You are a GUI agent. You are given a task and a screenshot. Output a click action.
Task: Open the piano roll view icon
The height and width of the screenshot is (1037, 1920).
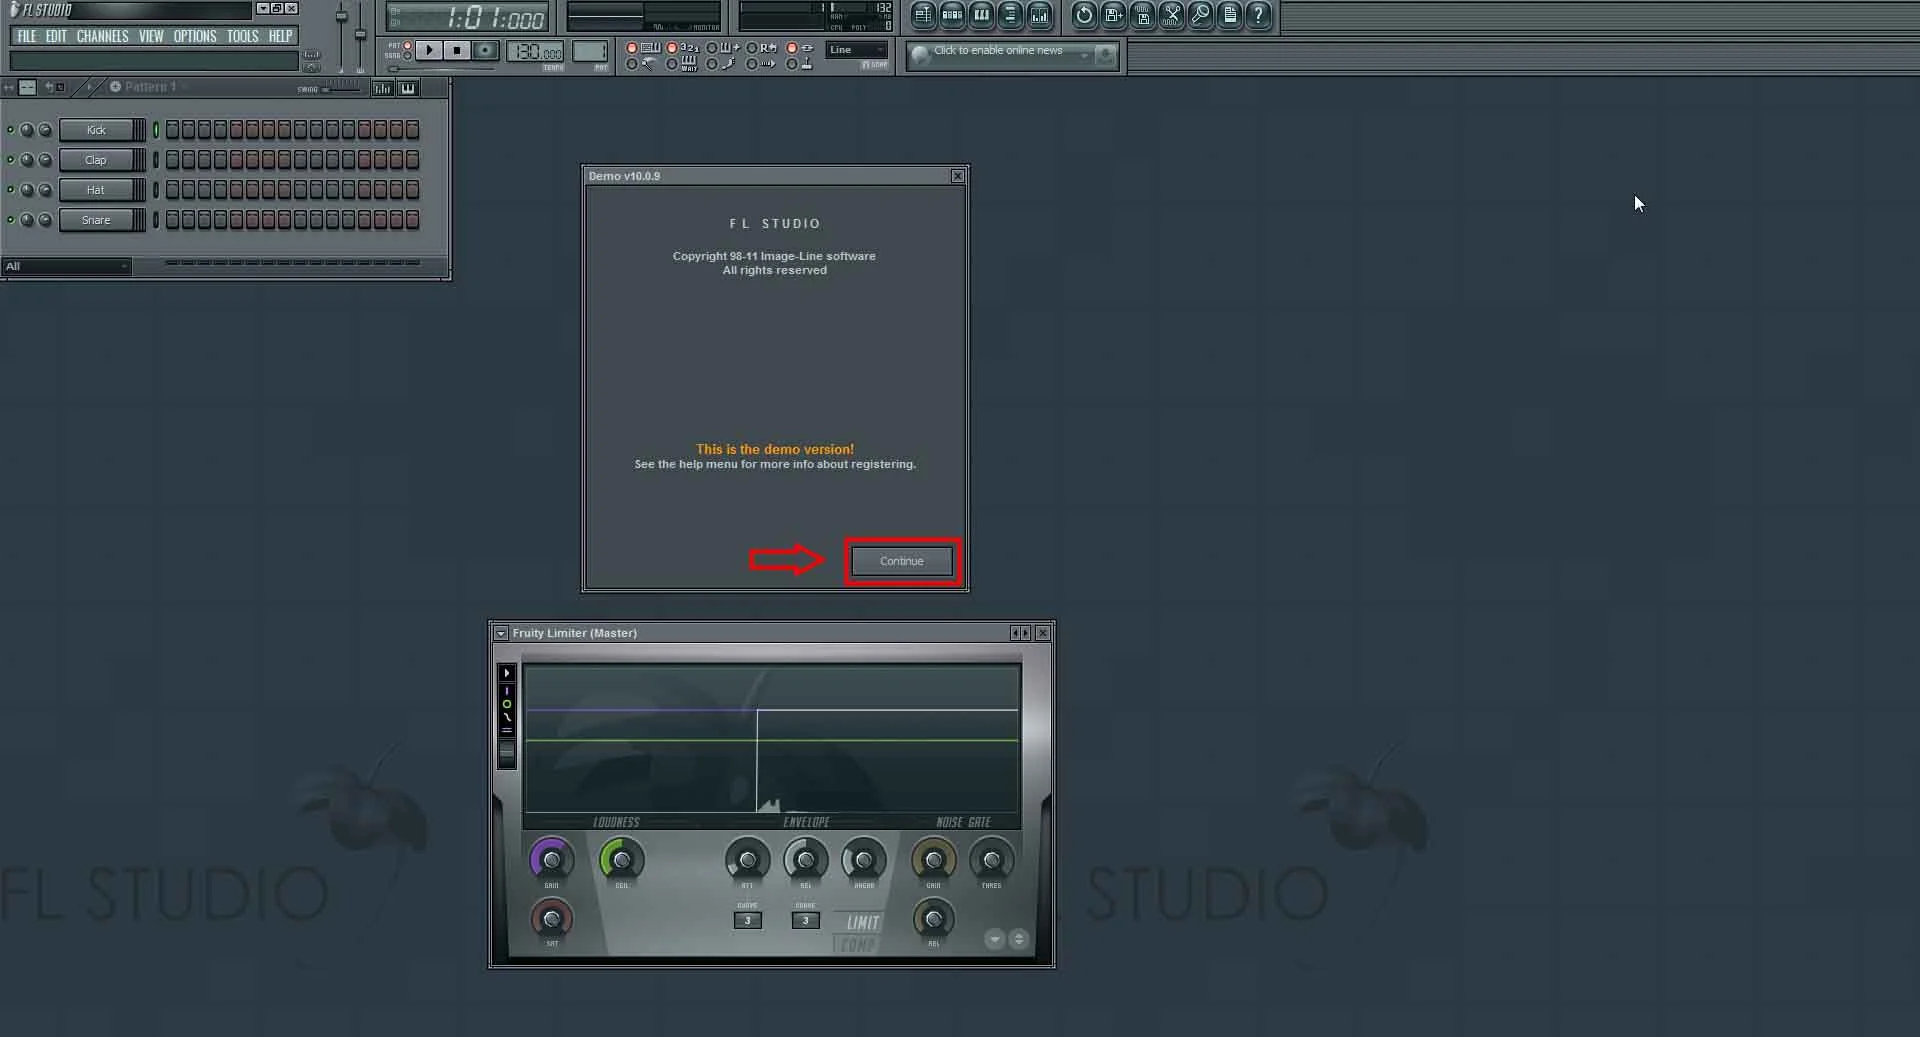click(x=981, y=15)
